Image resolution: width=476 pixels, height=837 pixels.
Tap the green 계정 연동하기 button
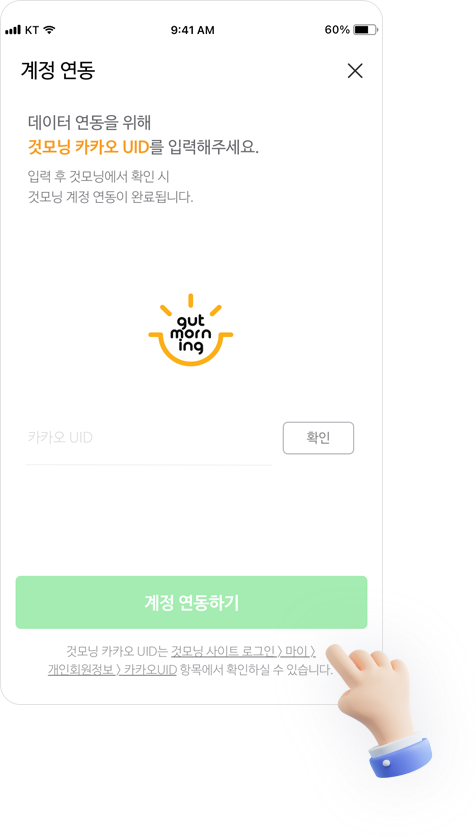click(191, 603)
